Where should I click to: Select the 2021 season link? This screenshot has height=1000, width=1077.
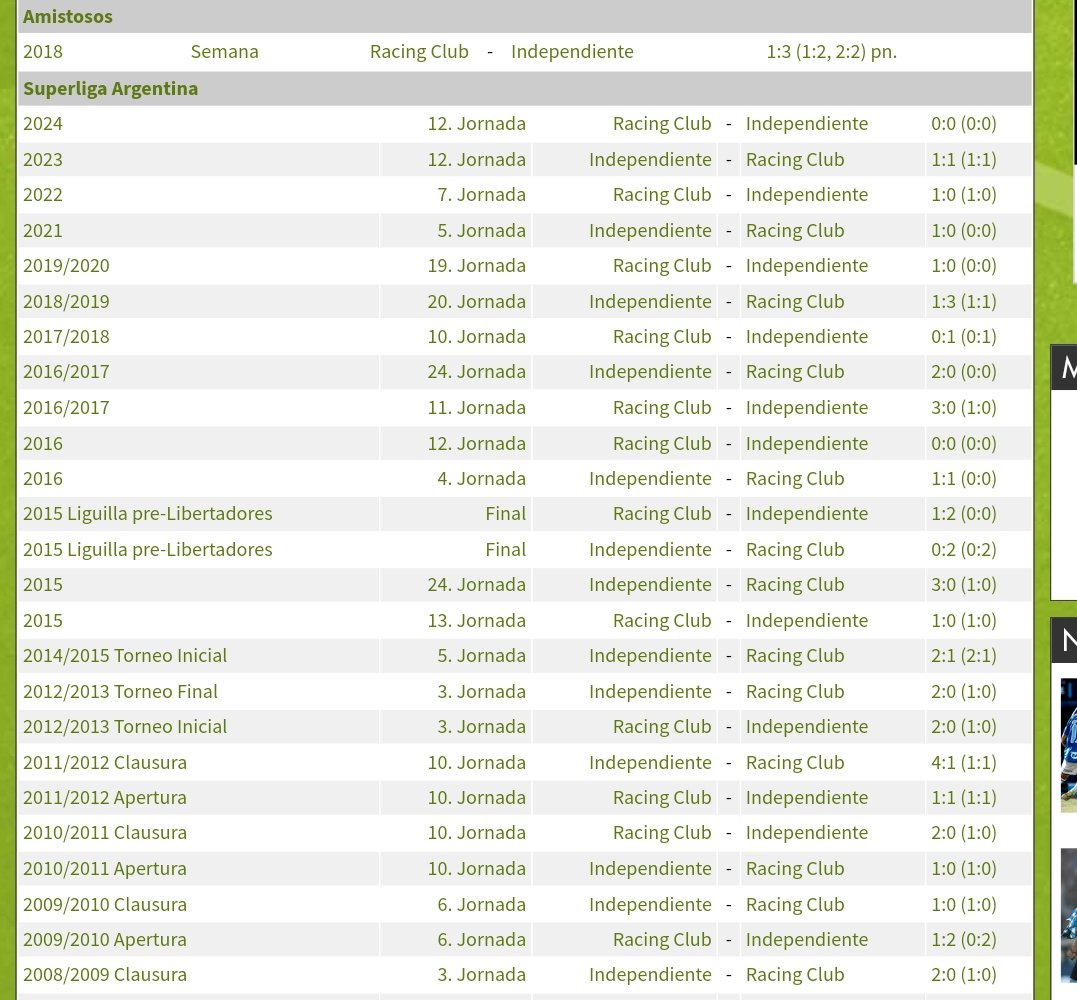click(x=43, y=230)
